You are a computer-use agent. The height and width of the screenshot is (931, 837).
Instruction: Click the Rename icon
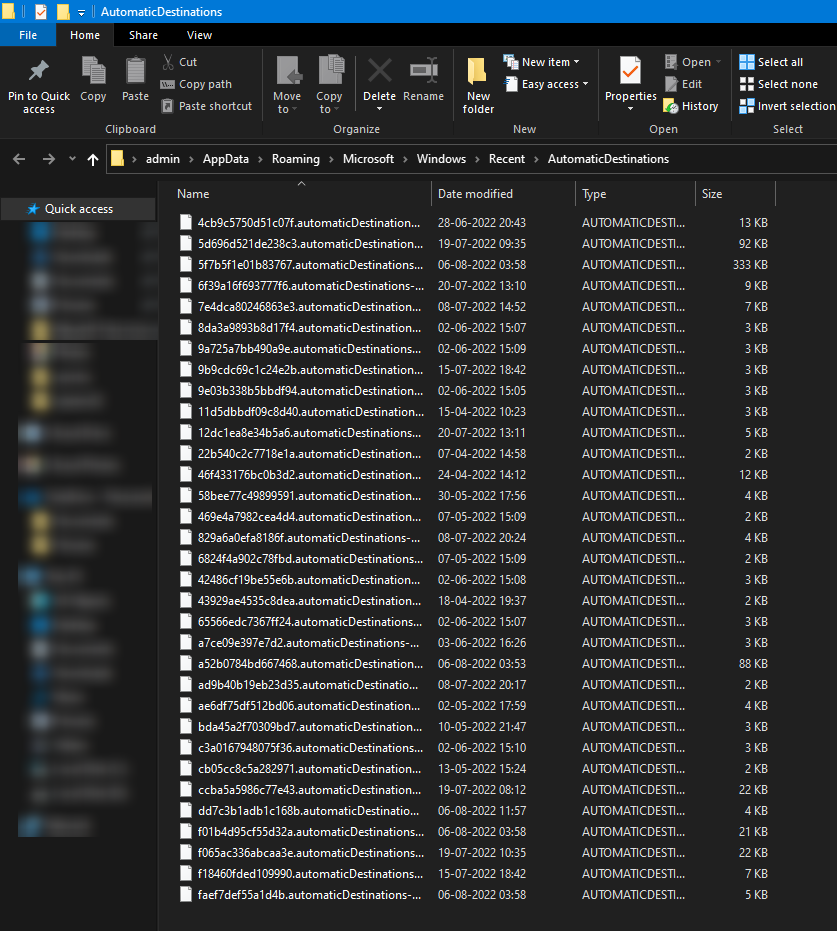pyautogui.click(x=424, y=71)
